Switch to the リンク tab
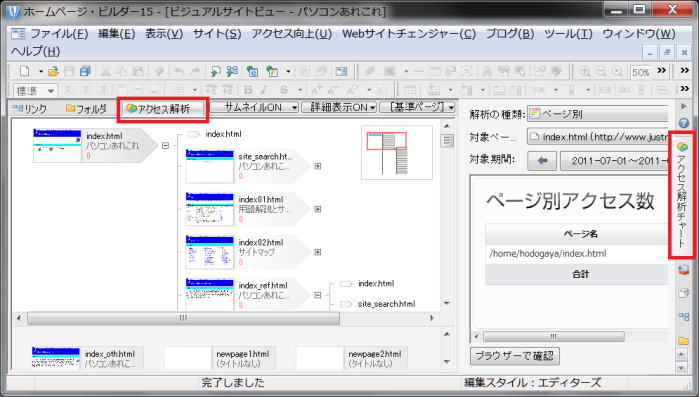 coord(30,108)
